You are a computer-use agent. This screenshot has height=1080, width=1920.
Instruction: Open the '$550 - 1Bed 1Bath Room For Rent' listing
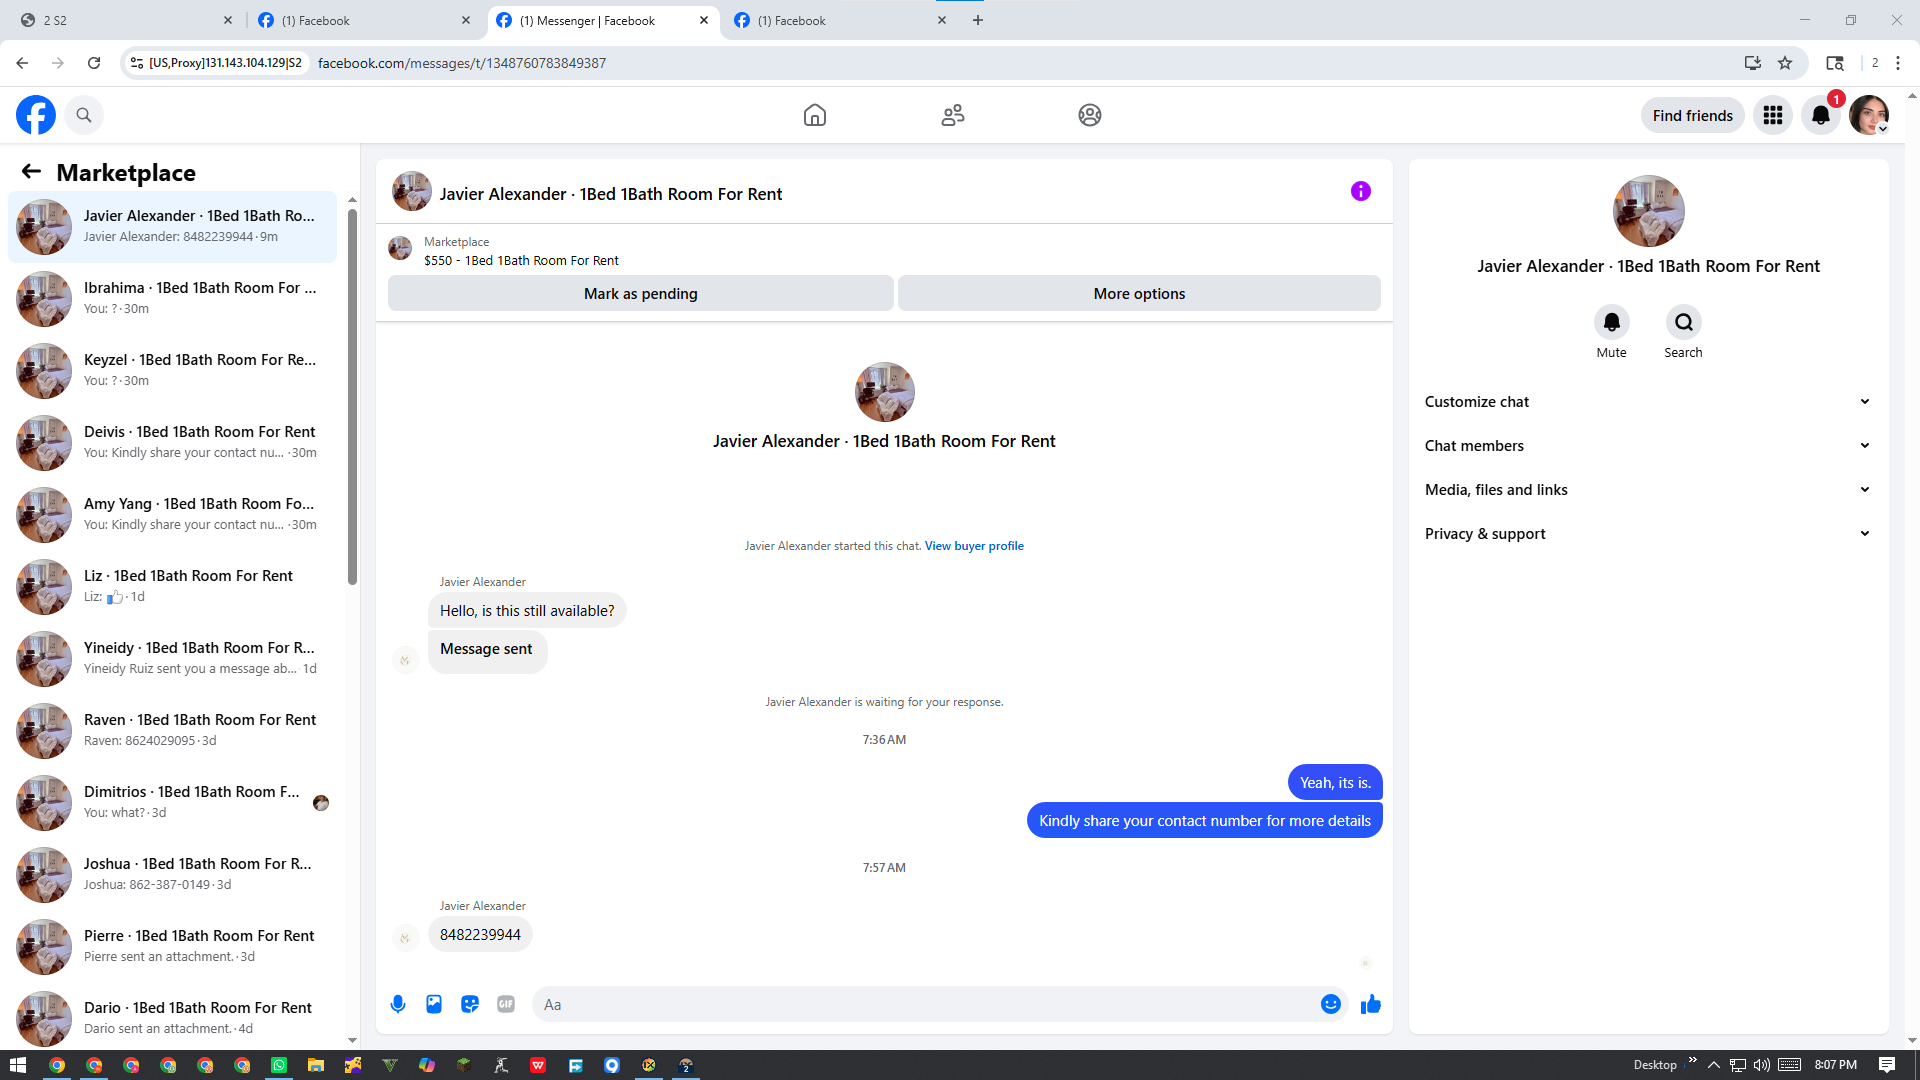pos(521,261)
